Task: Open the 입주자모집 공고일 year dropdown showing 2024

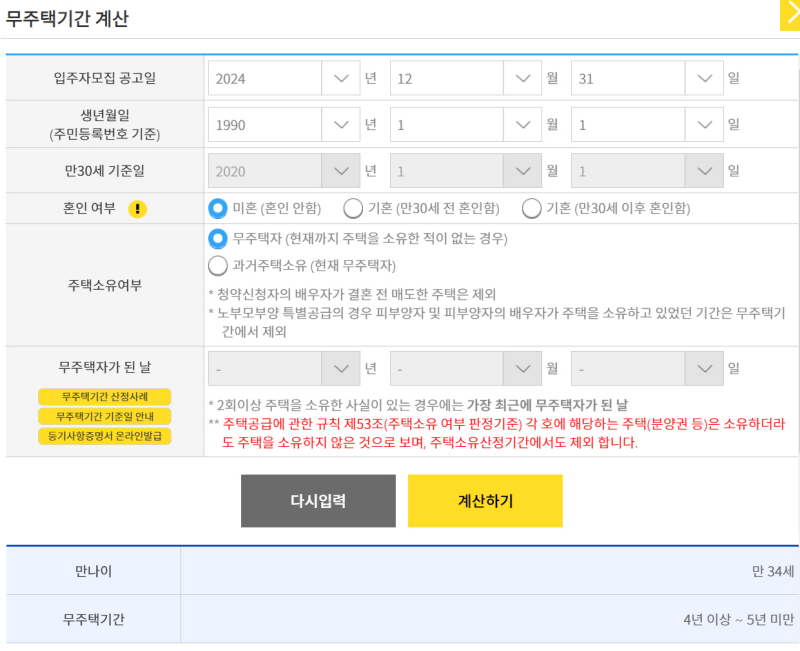Action: click(x=284, y=78)
